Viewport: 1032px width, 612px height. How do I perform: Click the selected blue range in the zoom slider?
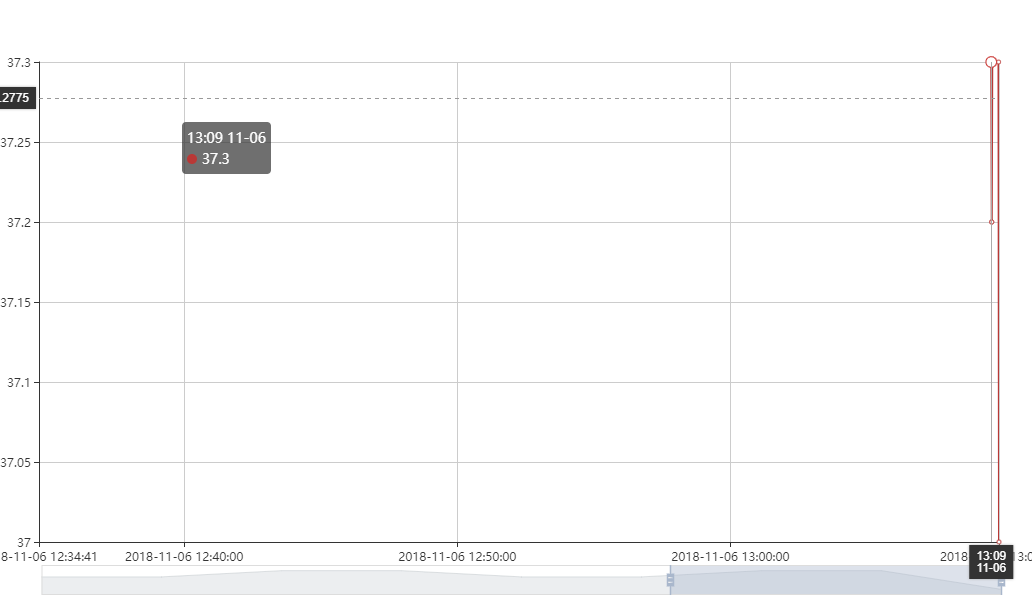pos(836,580)
